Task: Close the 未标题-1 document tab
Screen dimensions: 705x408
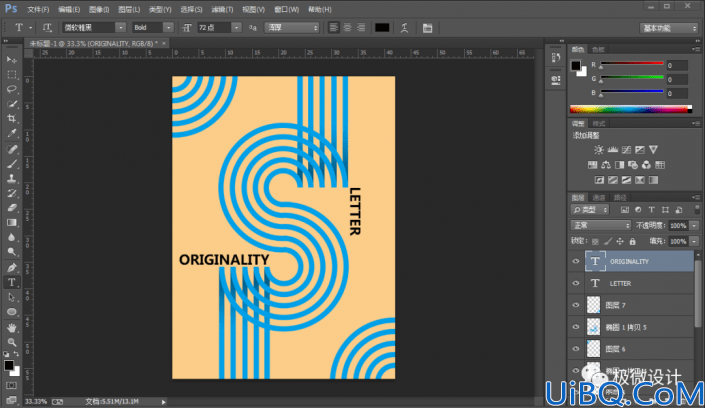Action: [x=164, y=43]
